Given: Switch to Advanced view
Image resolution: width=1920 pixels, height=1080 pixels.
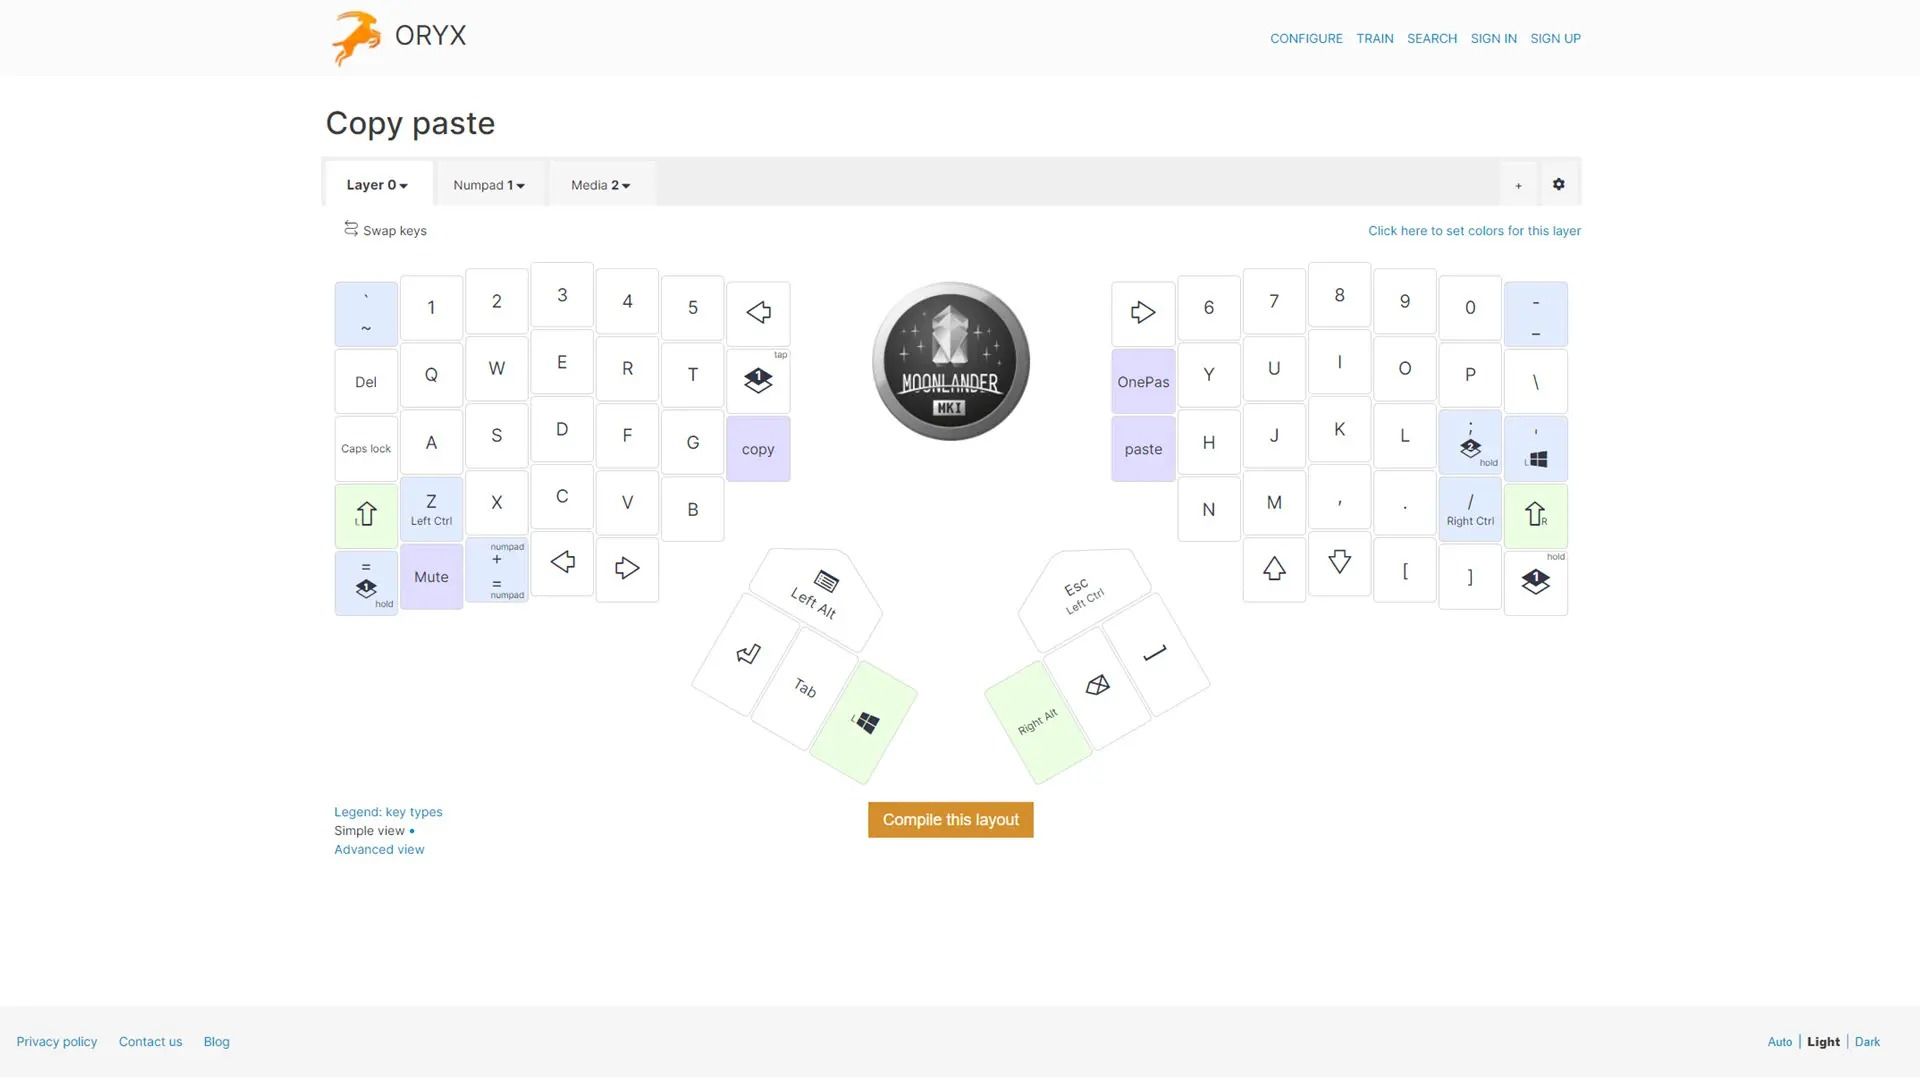Looking at the screenshot, I should coord(379,849).
